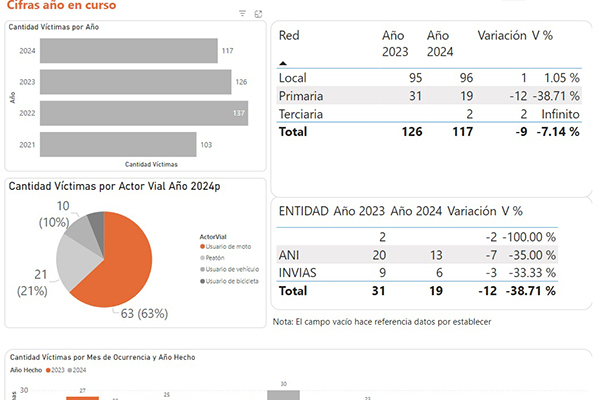The height and width of the screenshot is (400, 600).
Task: Toggle the sort arrow under the Red column
Action: 283,64
